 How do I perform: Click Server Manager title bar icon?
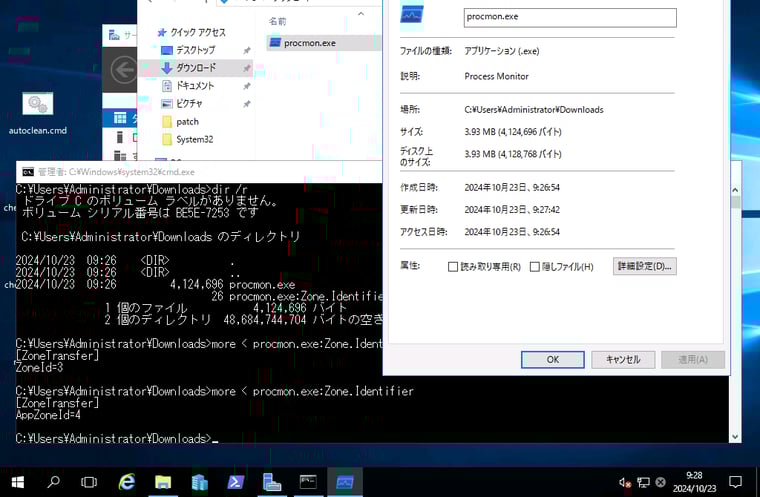point(114,35)
